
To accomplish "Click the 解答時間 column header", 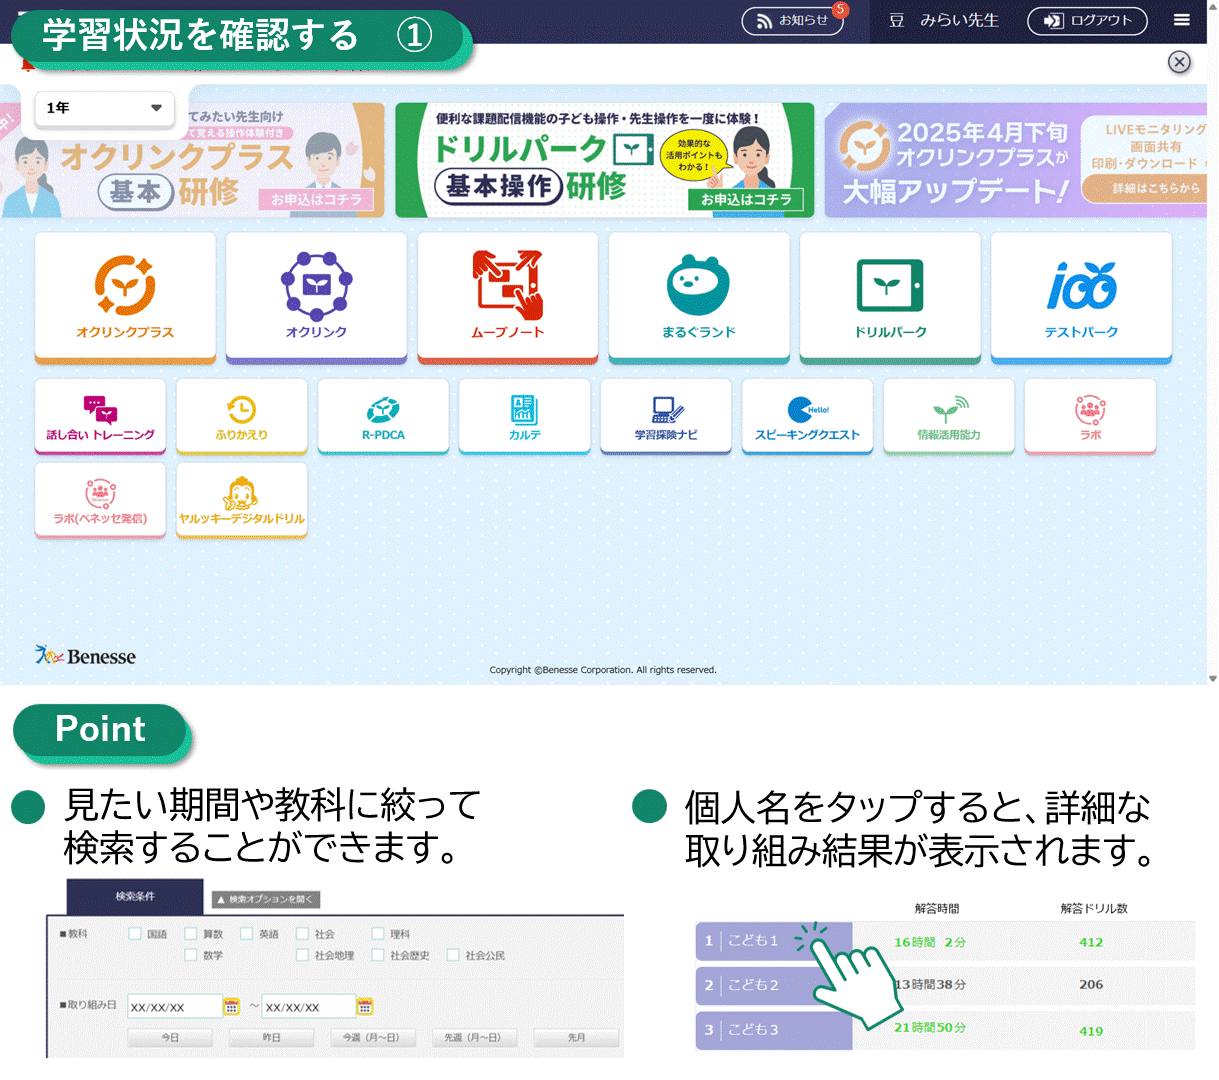I will tap(937, 908).
